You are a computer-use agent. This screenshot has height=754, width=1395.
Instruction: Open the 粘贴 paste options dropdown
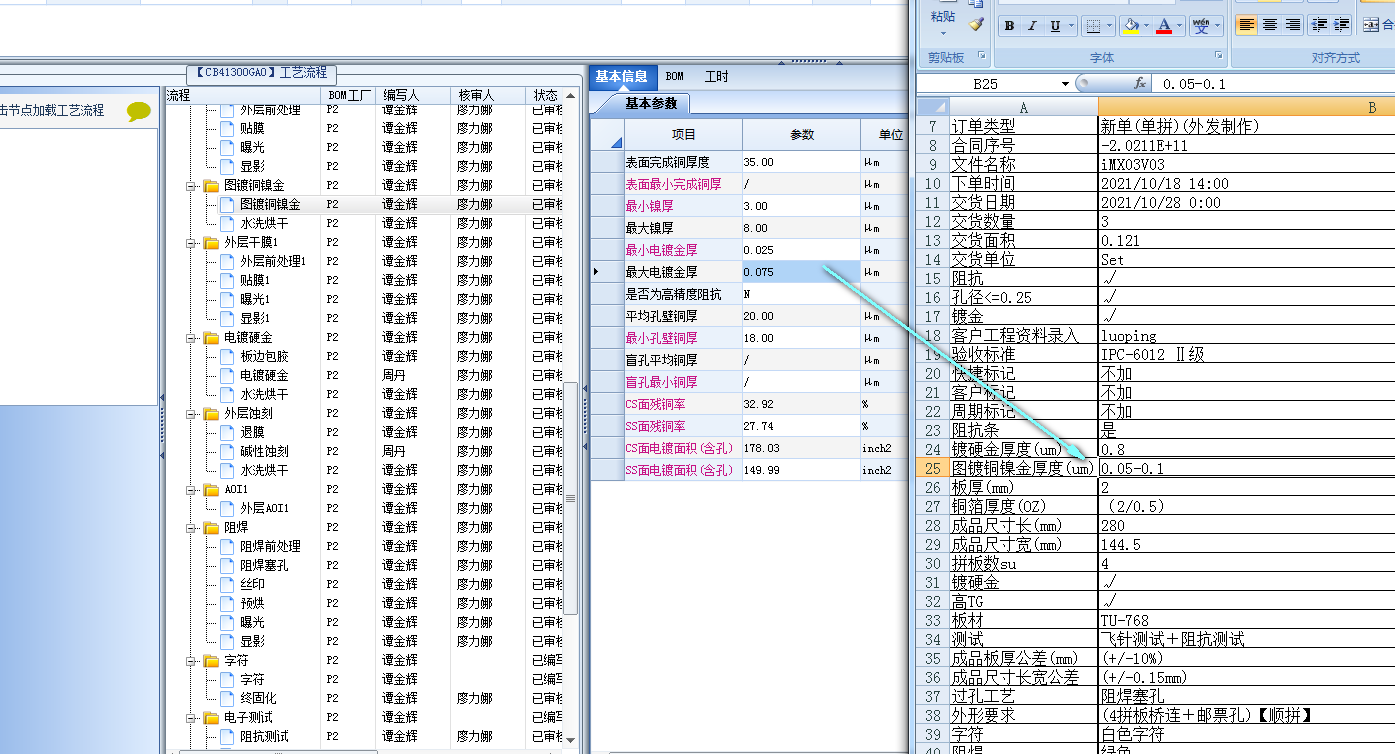click(x=942, y=33)
